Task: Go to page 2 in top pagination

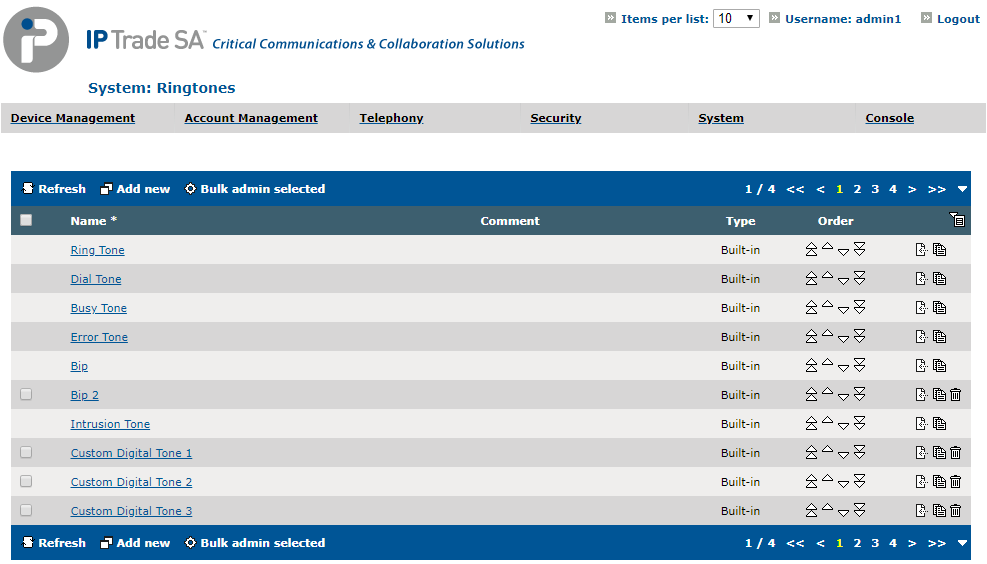Action: [x=857, y=189]
